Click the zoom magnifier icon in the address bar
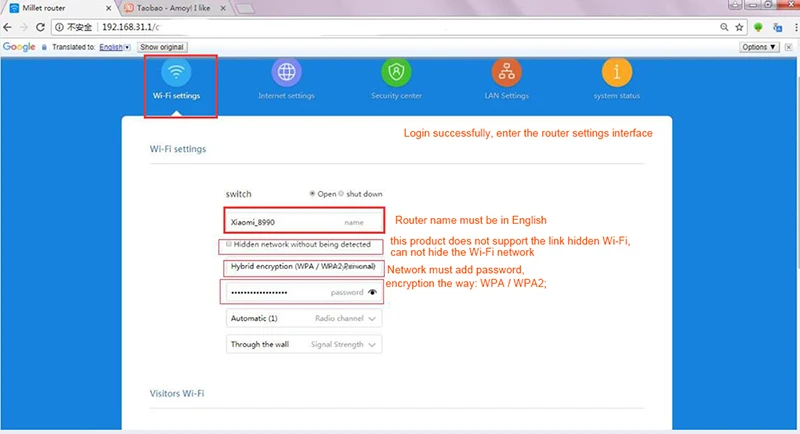 point(724,27)
